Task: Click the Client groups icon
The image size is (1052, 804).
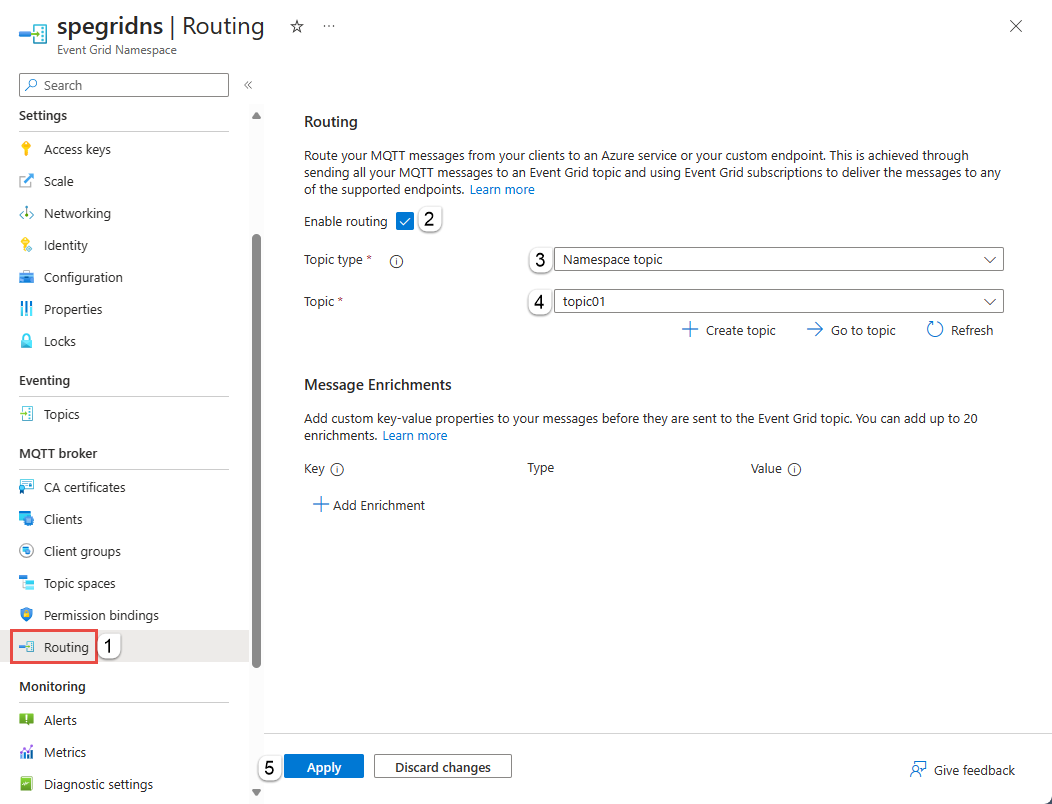Action: [26, 551]
